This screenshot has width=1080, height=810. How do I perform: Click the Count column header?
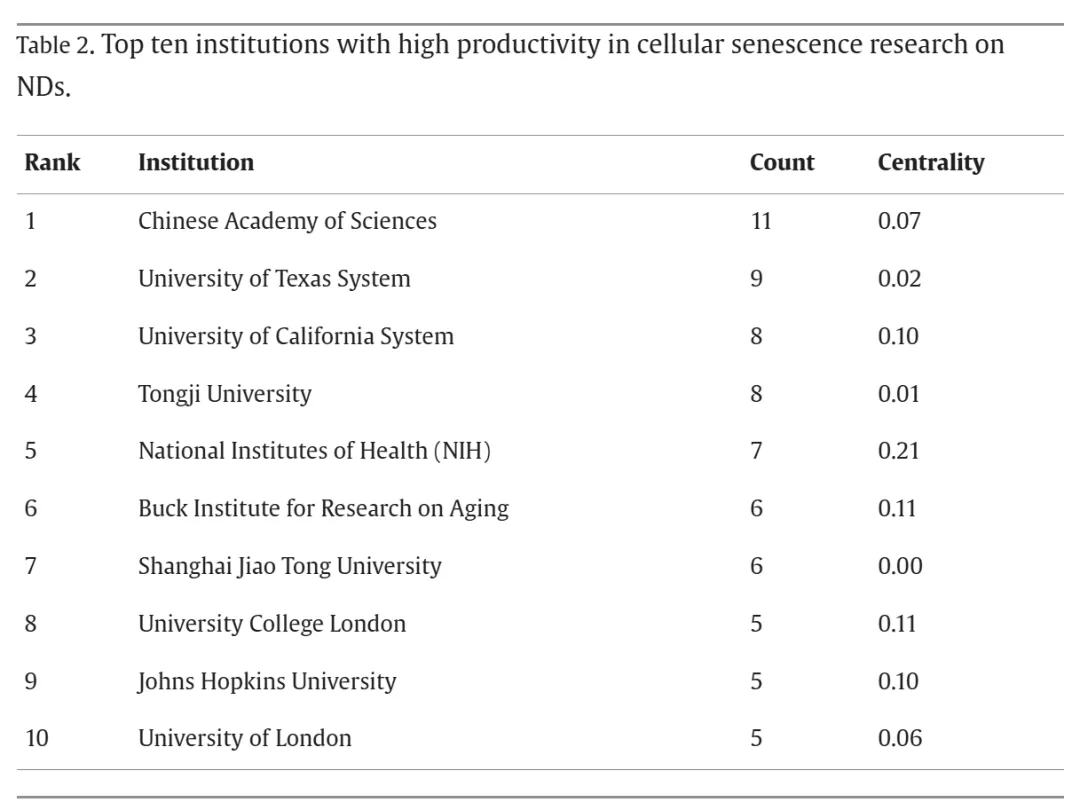[782, 162]
